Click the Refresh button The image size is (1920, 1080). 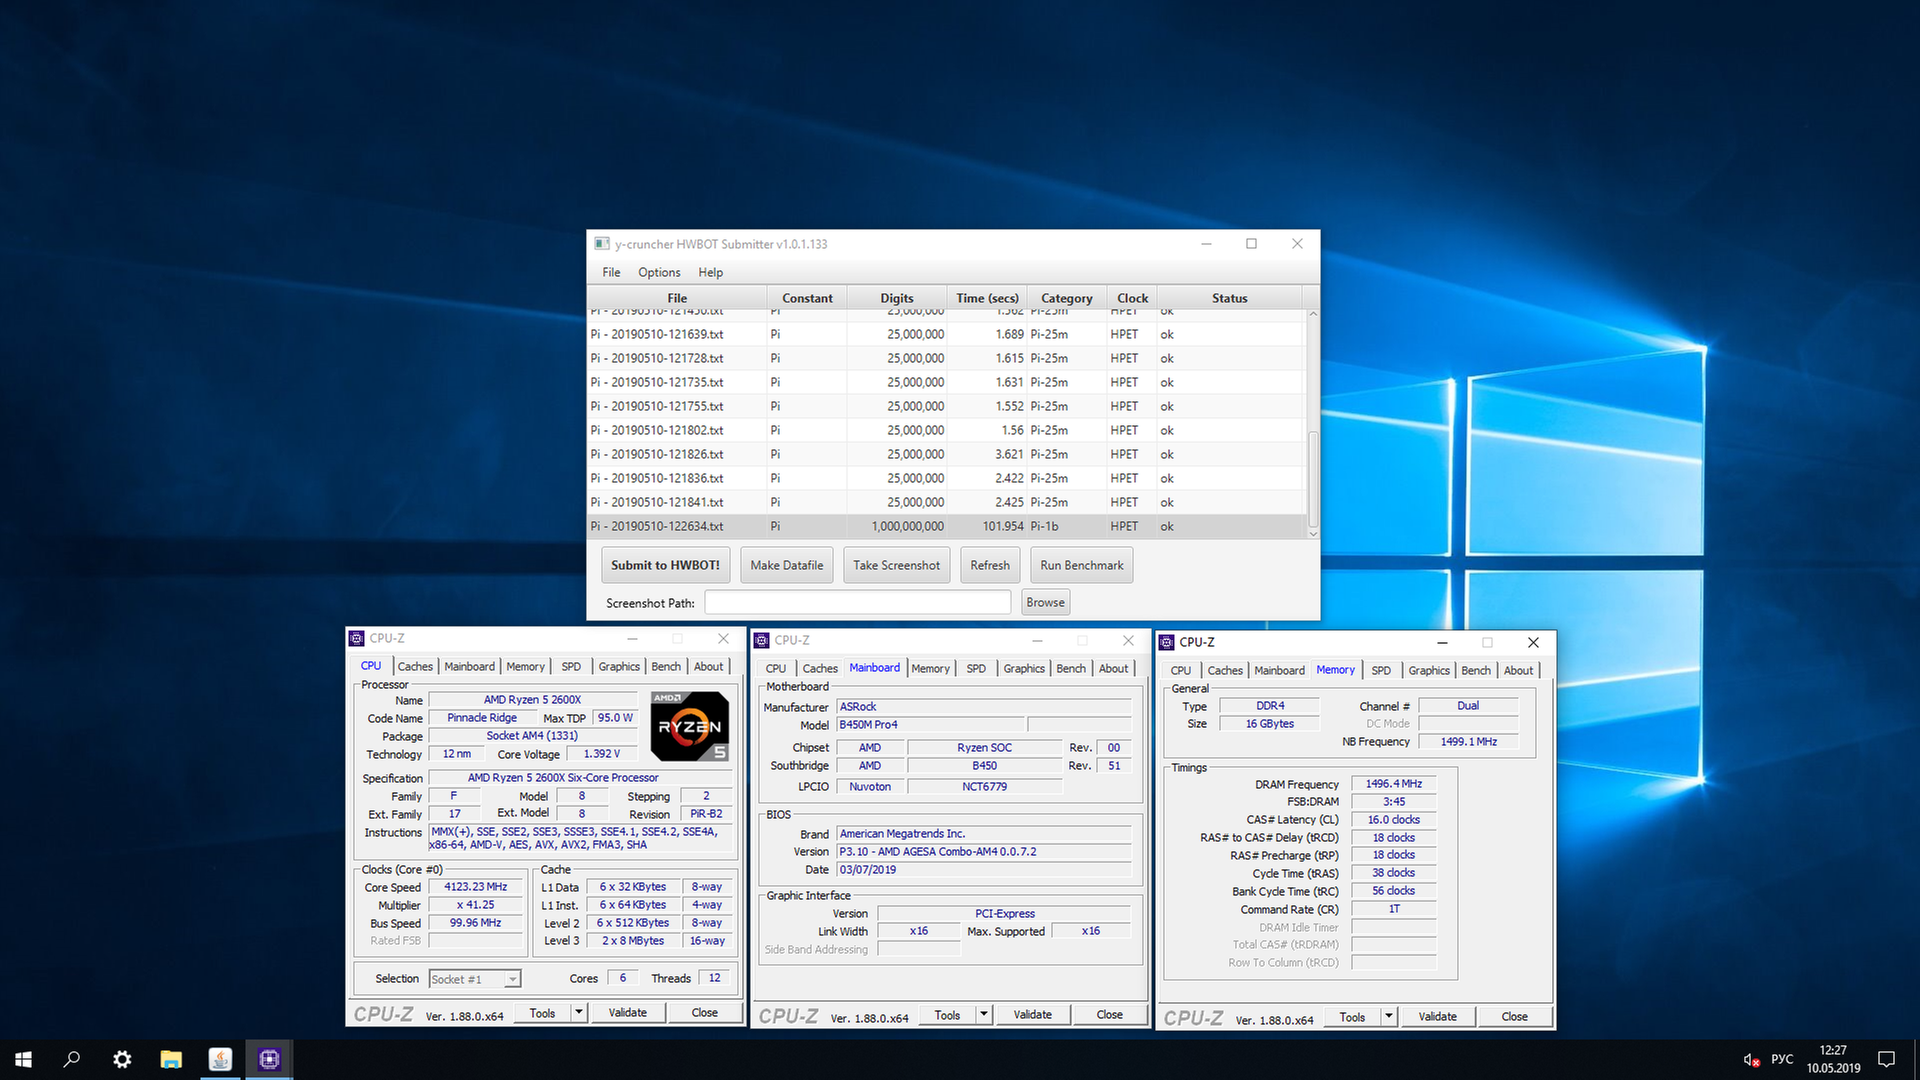[x=990, y=565]
